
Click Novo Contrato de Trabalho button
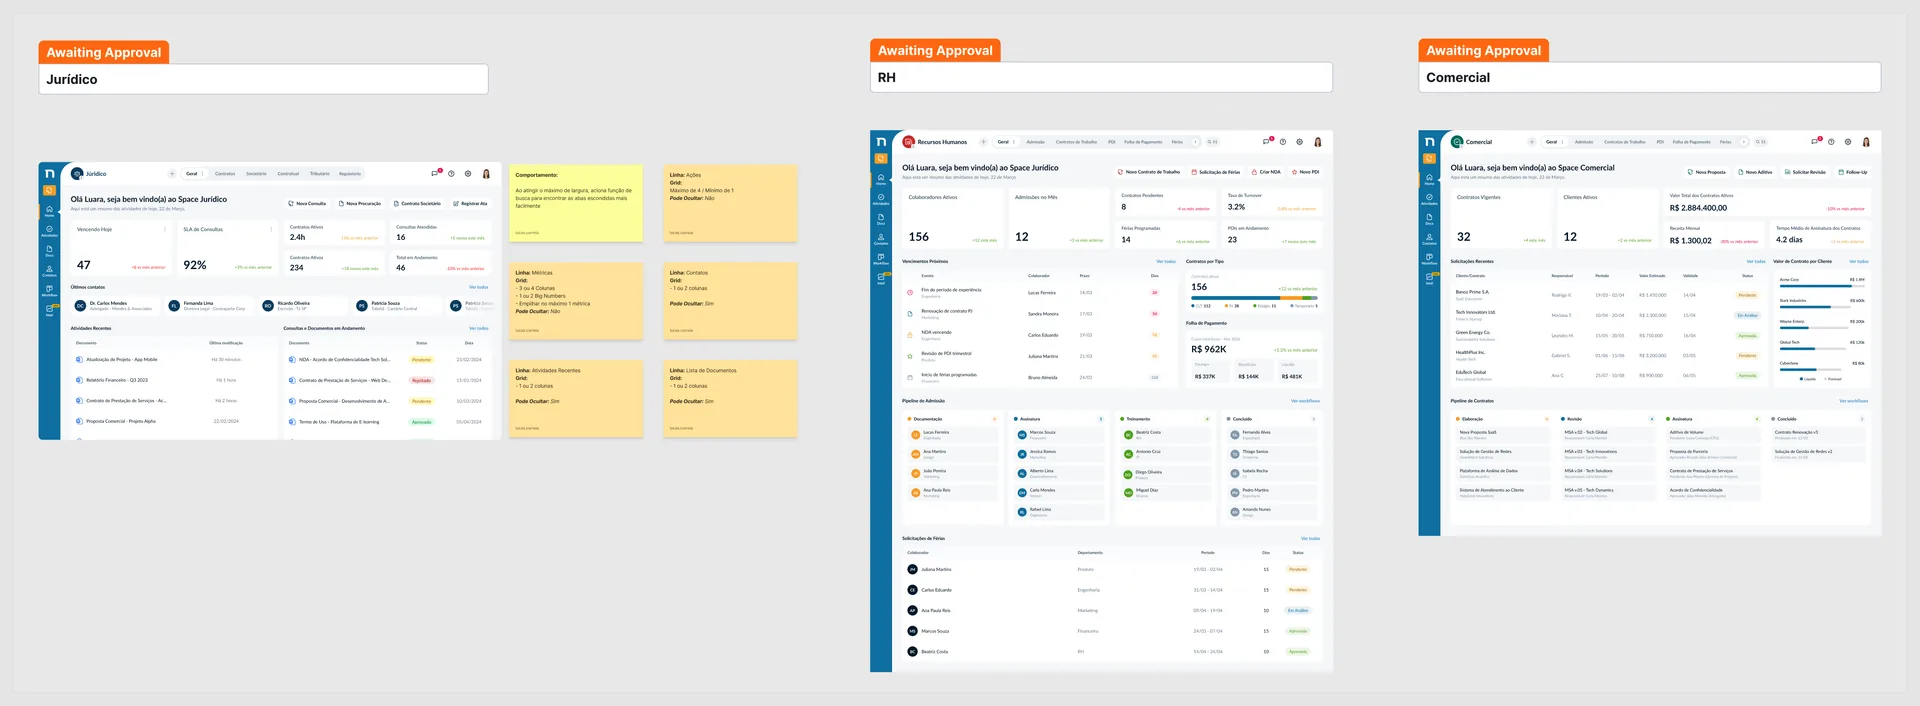(1149, 172)
